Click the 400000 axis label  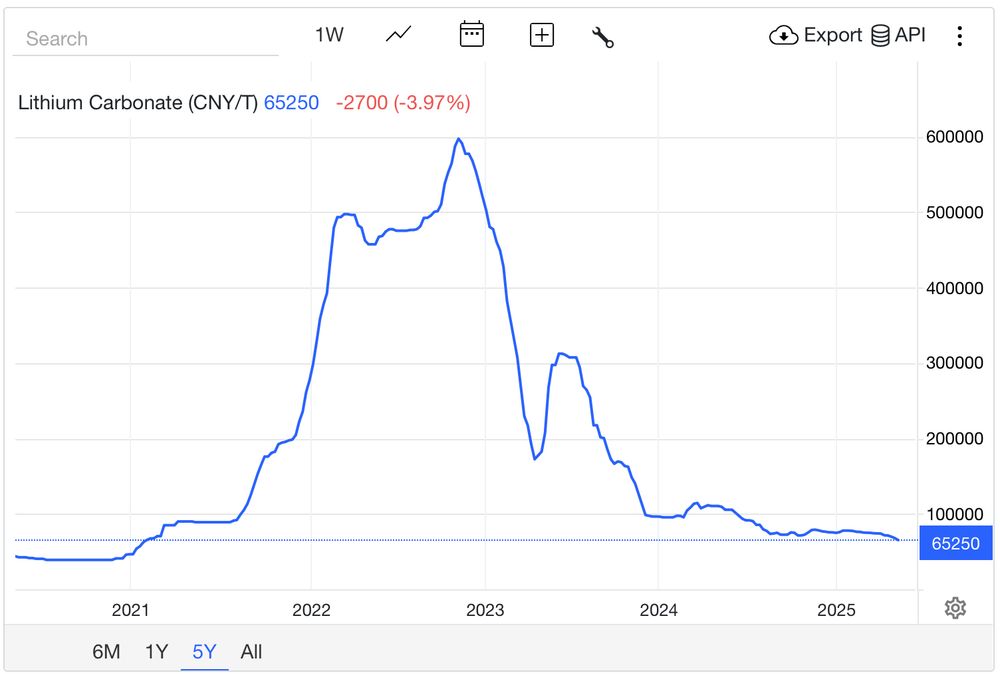(x=954, y=288)
